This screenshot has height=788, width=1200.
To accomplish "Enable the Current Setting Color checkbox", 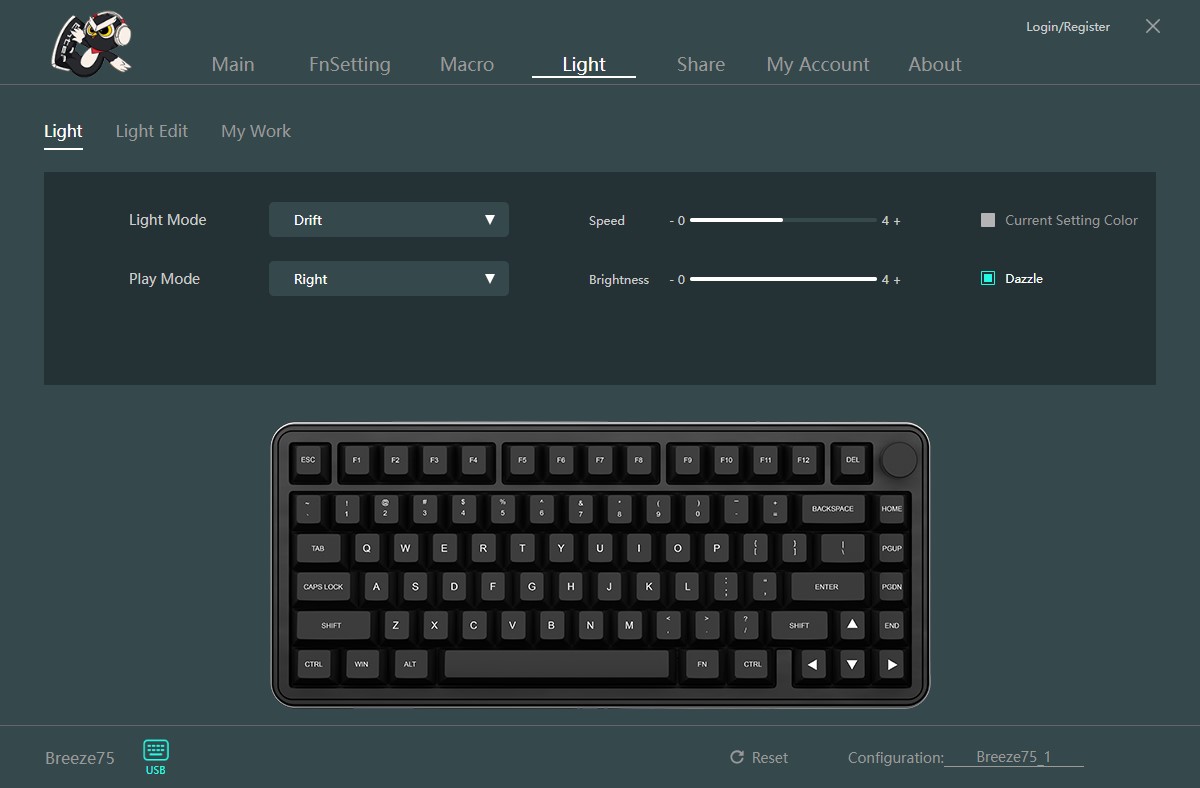I will pyautogui.click(x=988, y=220).
